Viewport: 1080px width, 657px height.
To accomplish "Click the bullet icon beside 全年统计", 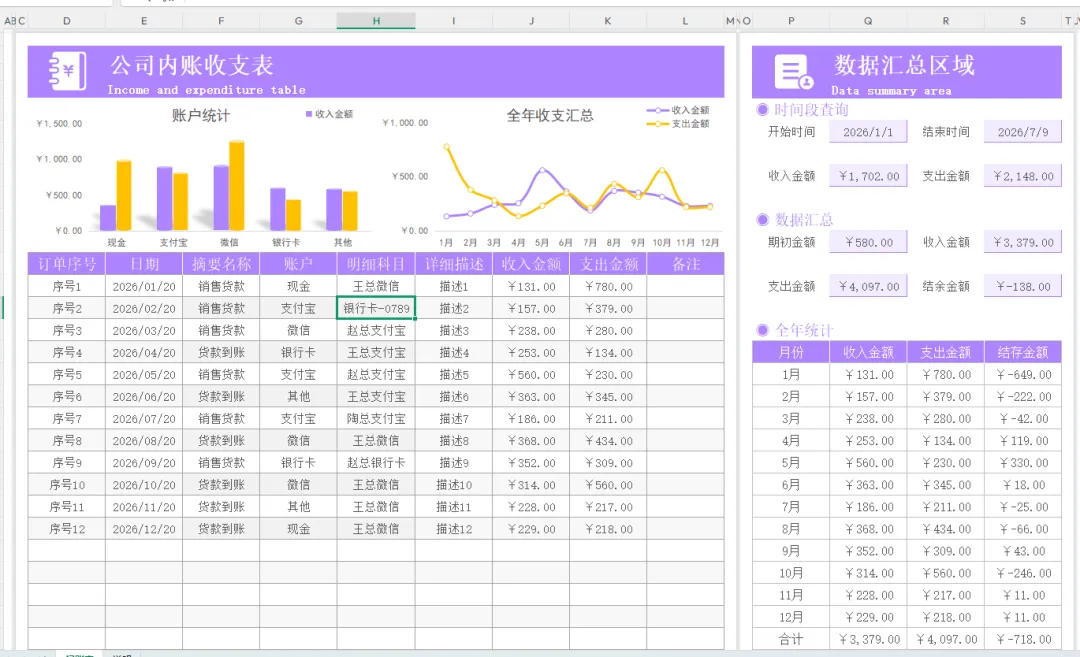I will pyautogui.click(x=762, y=330).
